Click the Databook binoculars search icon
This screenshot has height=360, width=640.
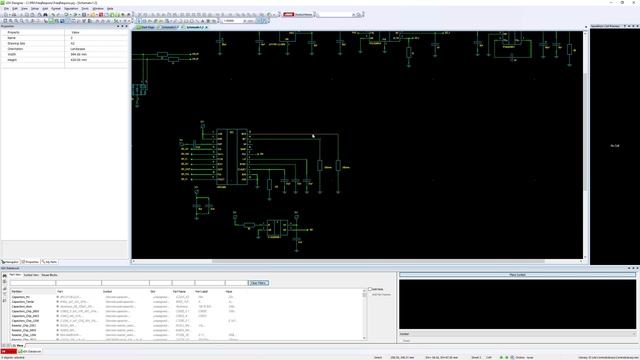(4, 276)
